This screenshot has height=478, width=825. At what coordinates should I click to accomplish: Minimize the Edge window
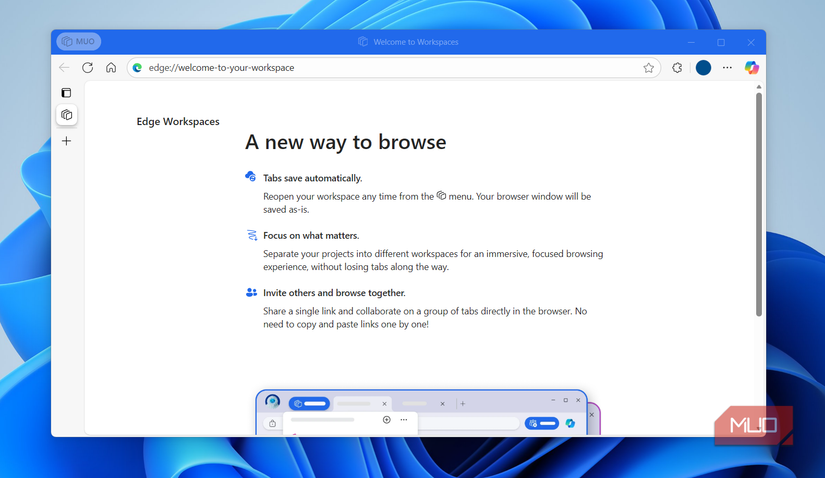[x=691, y=42]
